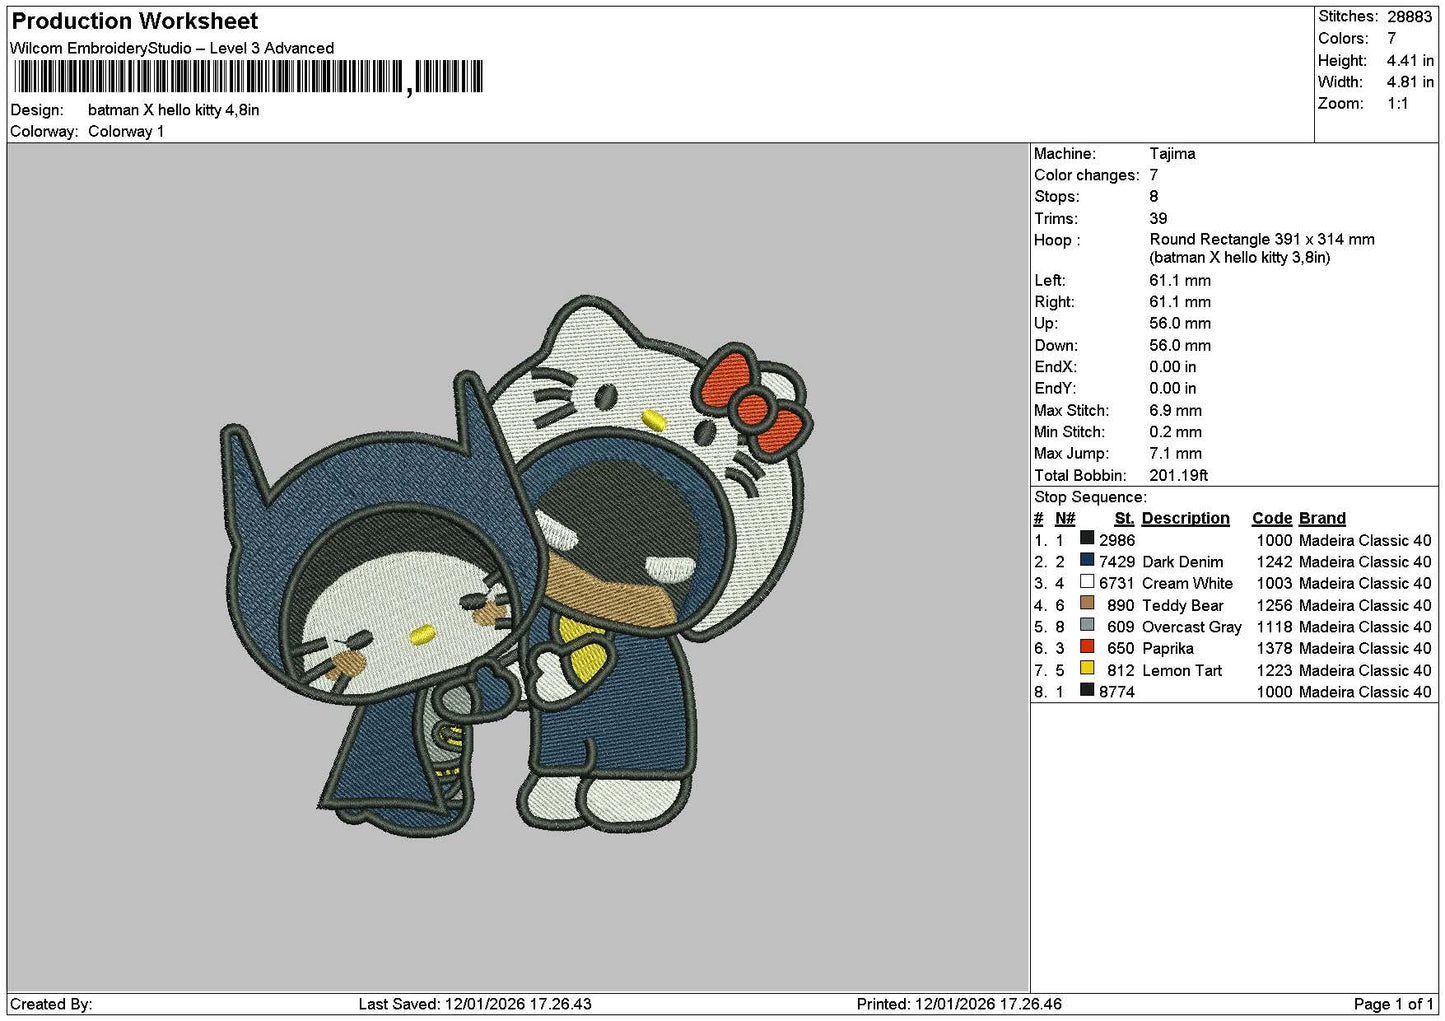Click the Color changes value 7
Viewport: 1445px width, 1021px height.
[x=1154, y=175]
